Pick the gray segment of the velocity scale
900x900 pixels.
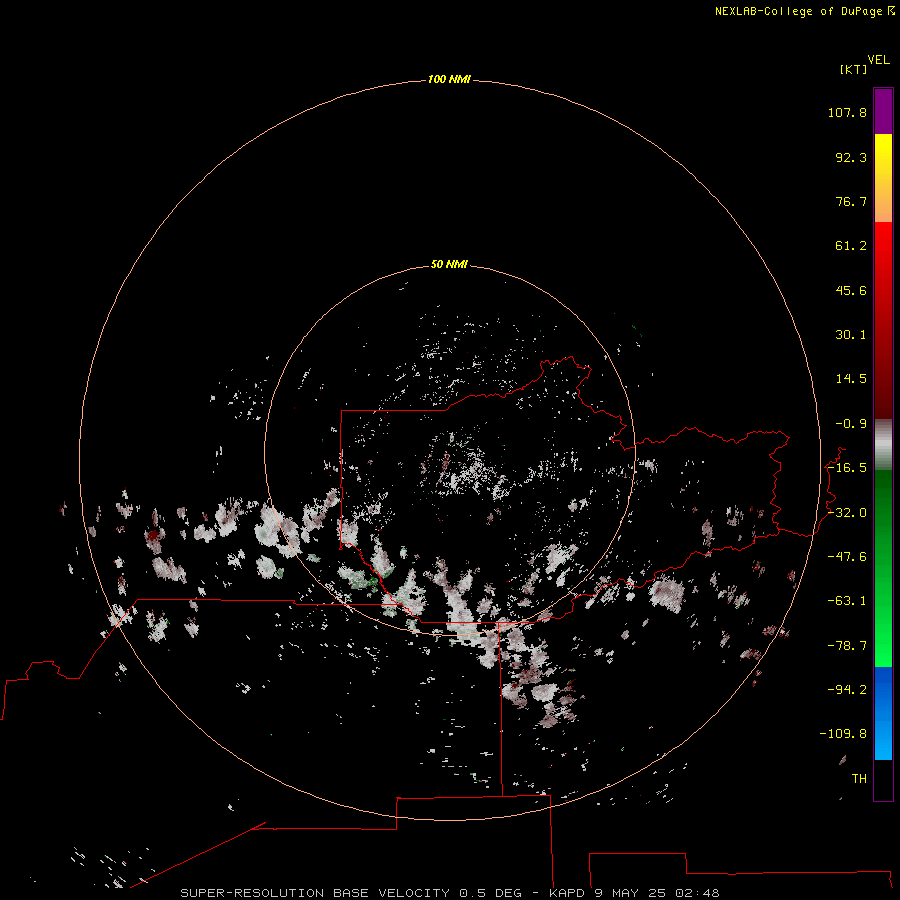click(883, 445)
